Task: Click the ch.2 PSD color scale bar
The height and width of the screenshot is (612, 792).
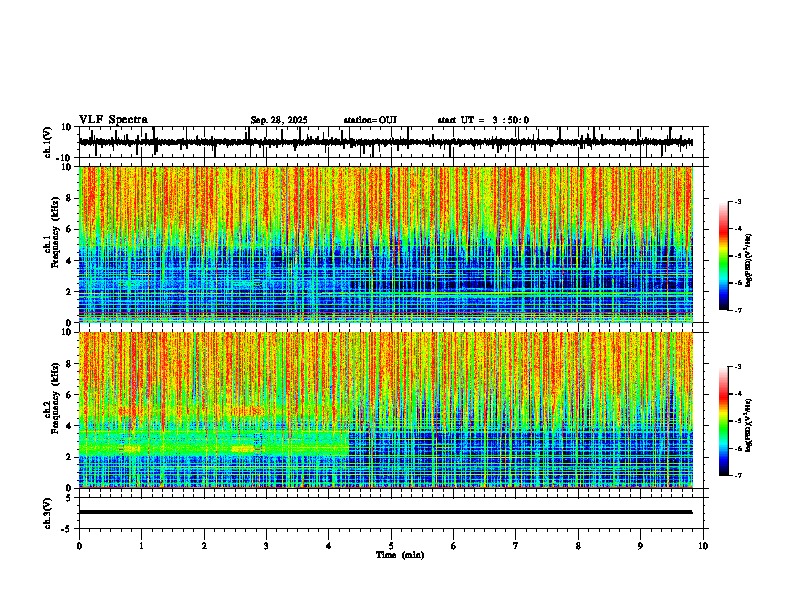Action: tap(724, 421)
